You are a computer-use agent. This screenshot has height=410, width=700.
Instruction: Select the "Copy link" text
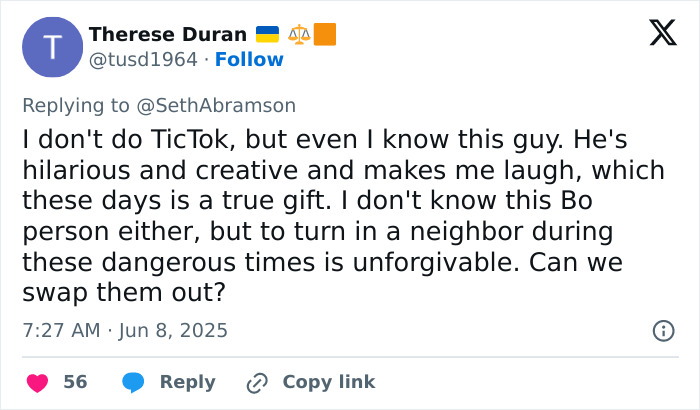[329, 382]
